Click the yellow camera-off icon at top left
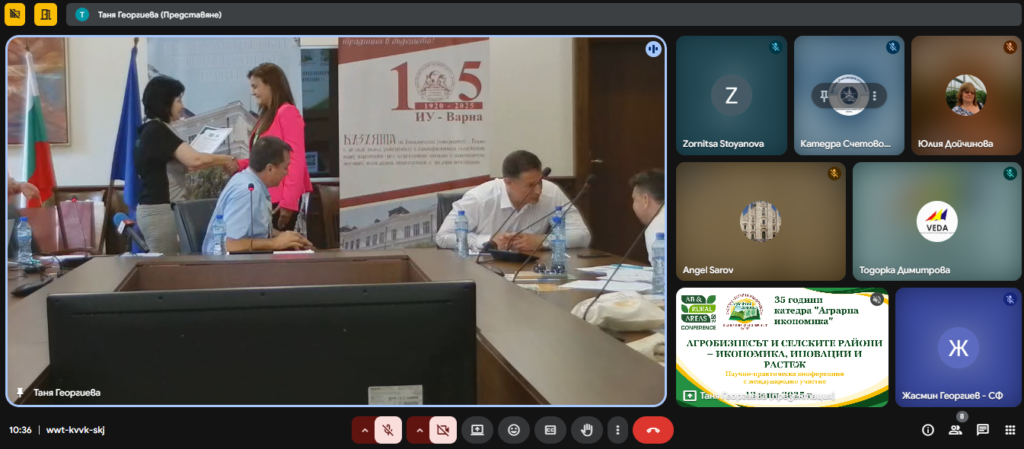 click(17, 14)
